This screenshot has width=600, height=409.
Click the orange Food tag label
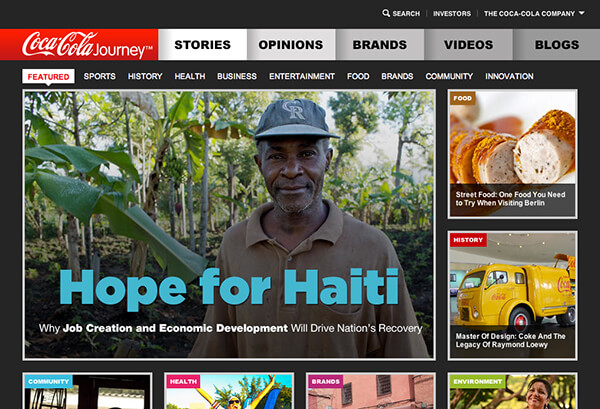(463, 98)
